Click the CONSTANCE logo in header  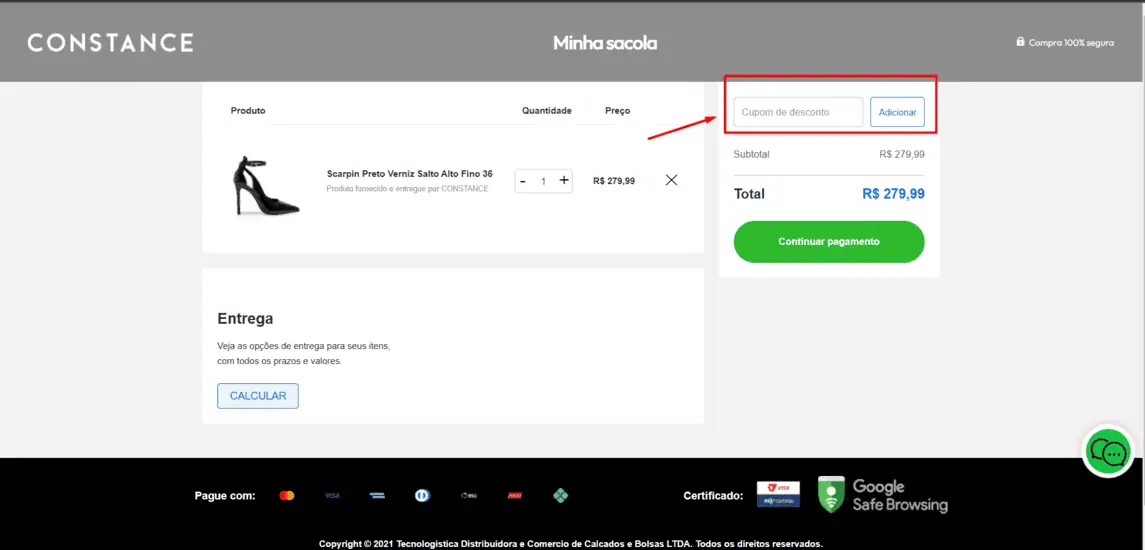110,42
